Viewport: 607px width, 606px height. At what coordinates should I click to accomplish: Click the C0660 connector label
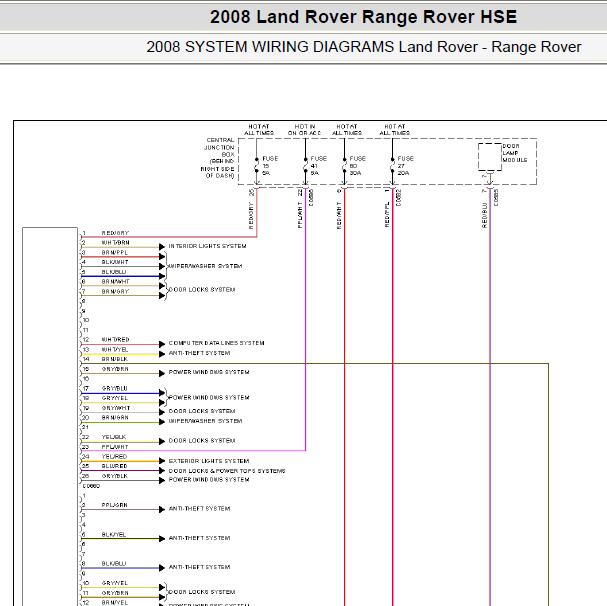click(x=91, y=486)
